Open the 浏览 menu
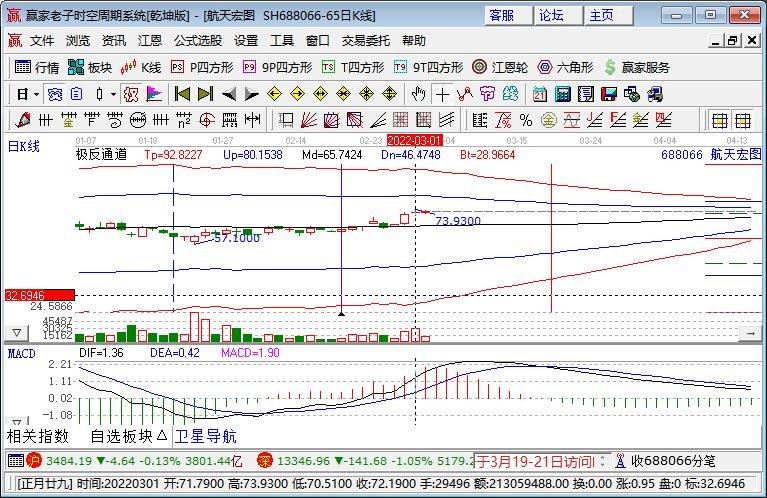 [78, 40]
